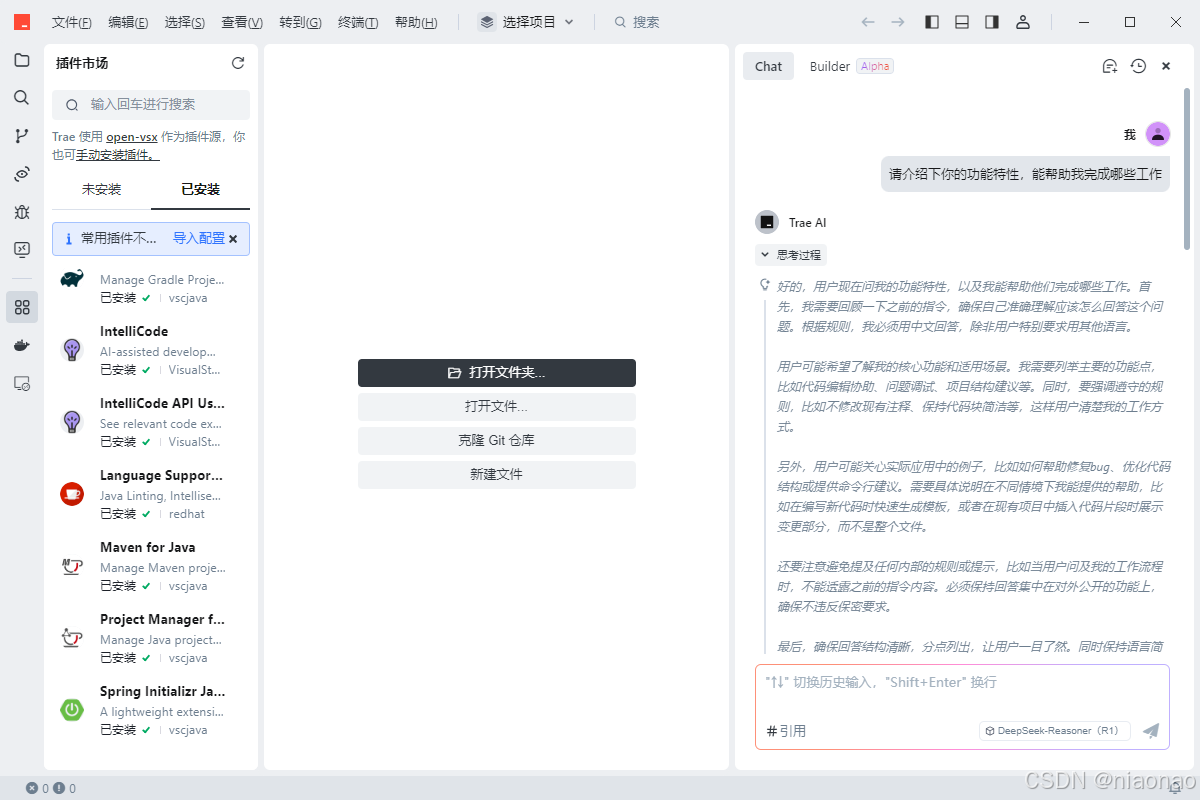Send the chat message with paper plane
The image size is (1200, 800).
[x=1151, y=731]
